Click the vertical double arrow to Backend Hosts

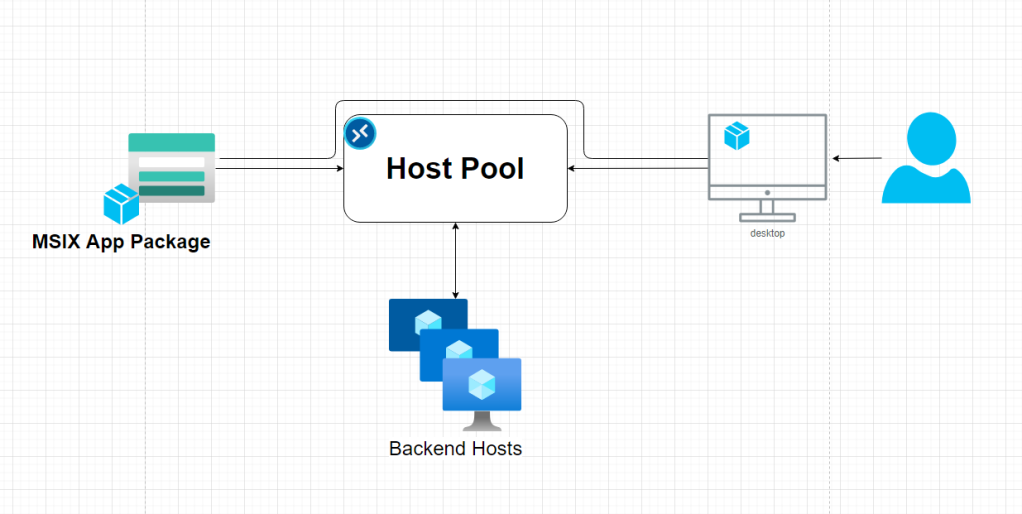(x=456, y=260)
